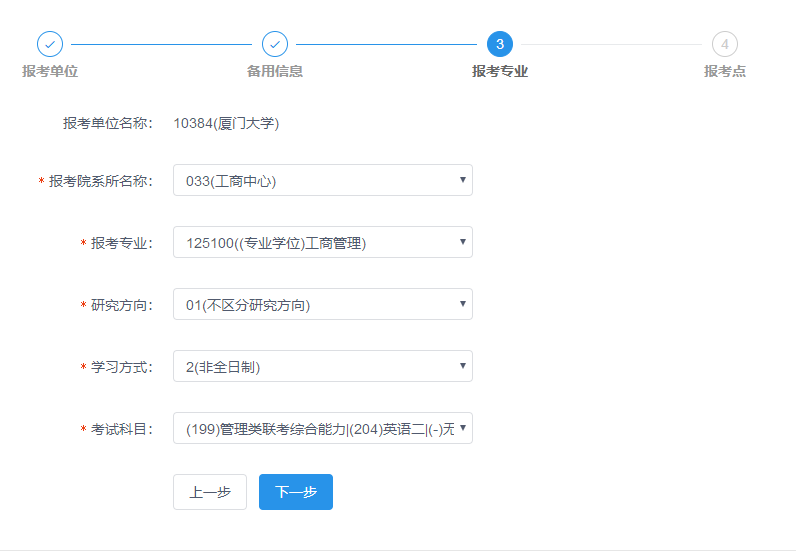
Task: Open the 报考院系所名称 dropdown showing 033(工商中心)
Action: coord(322,181)
